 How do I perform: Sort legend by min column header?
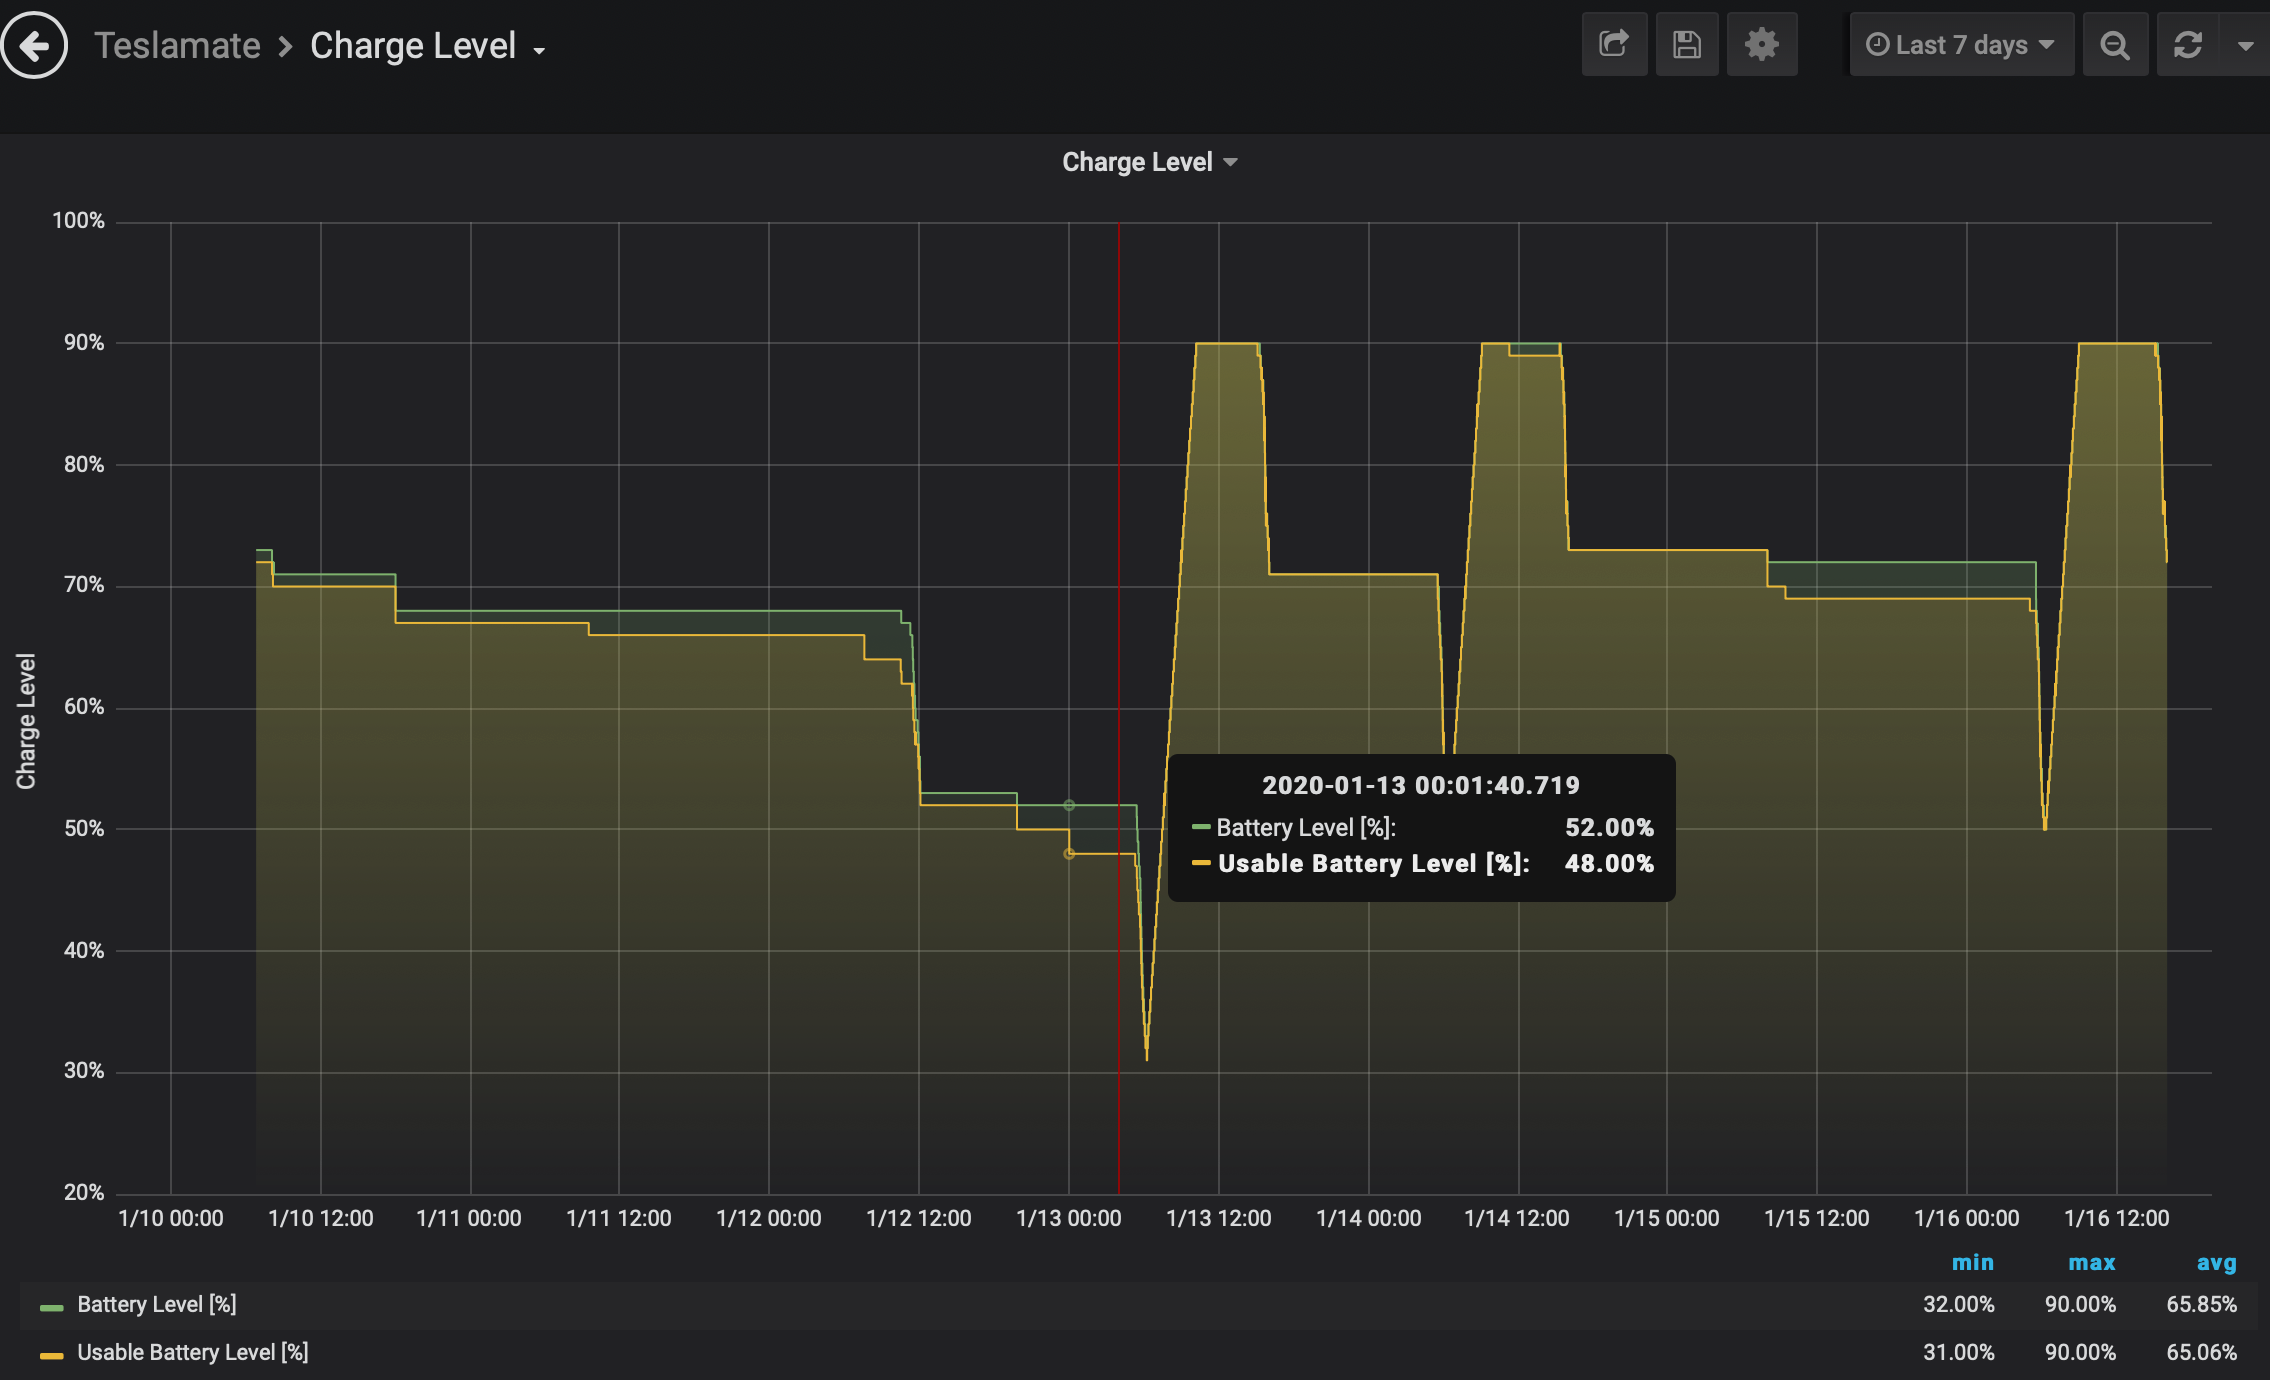pyautogui.click(x=1972, y=1262)
